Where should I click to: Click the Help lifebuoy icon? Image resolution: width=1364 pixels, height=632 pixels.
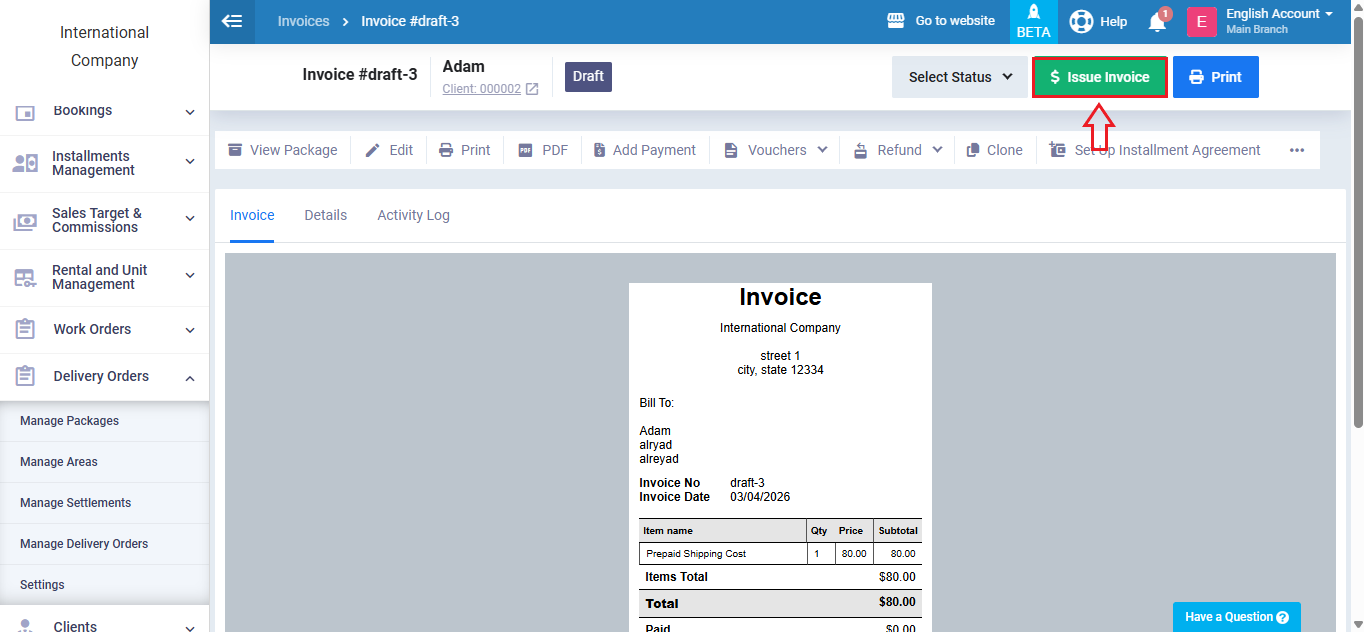pos(1081,21)
